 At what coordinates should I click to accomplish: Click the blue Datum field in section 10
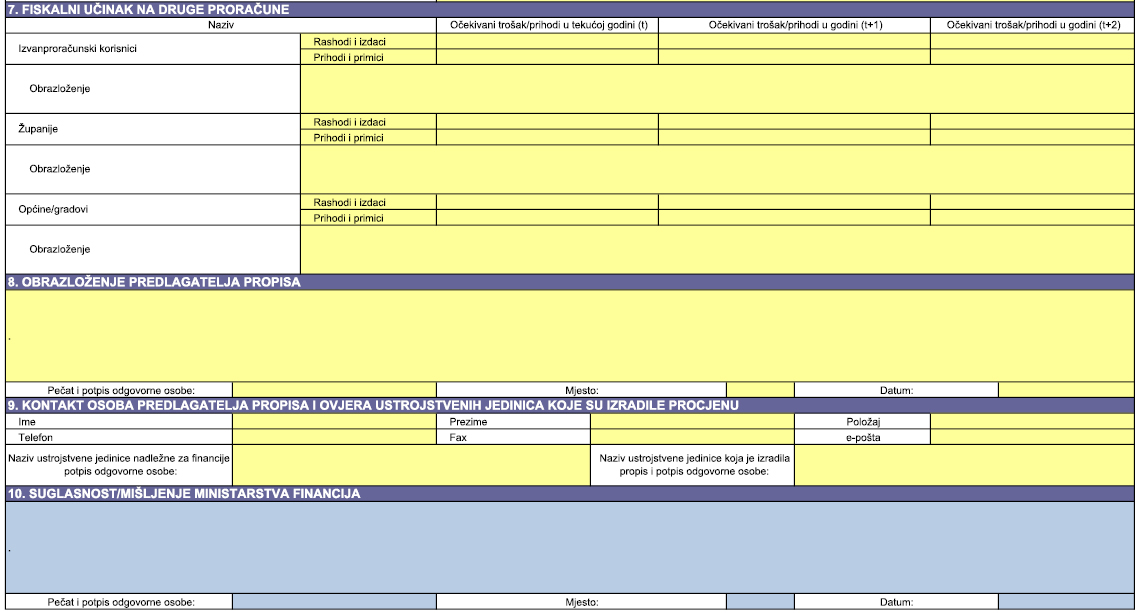pos(1066,602)
